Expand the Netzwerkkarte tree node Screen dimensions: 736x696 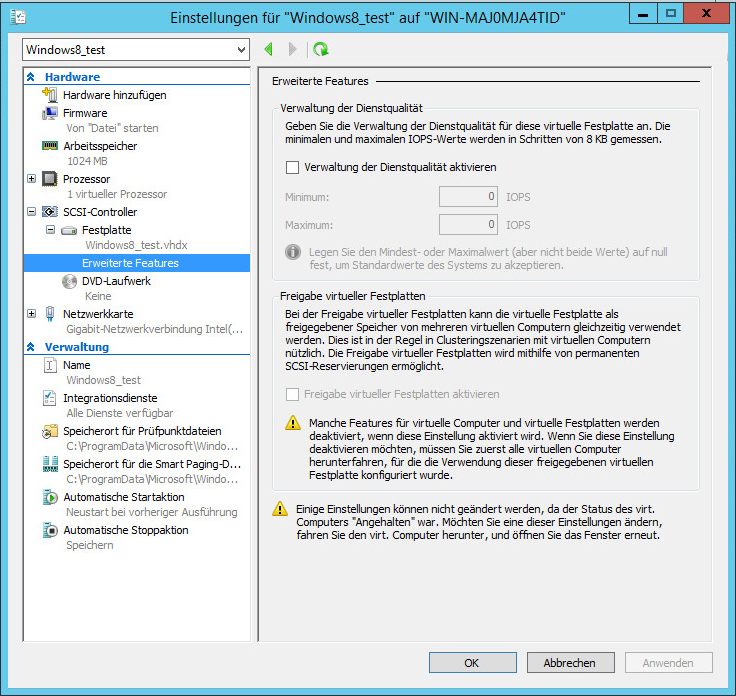point(32,314)
